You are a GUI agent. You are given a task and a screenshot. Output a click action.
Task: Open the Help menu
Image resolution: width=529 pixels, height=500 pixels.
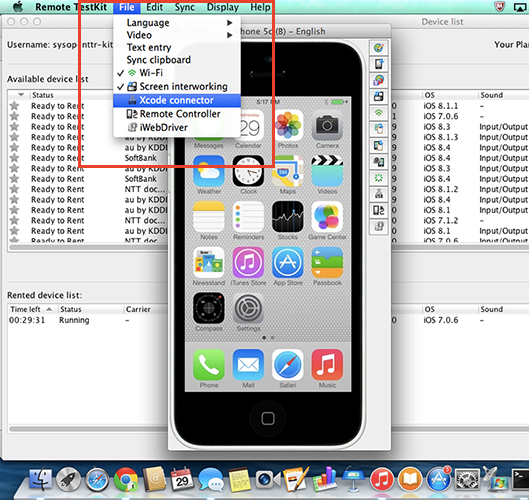[260, 7]
